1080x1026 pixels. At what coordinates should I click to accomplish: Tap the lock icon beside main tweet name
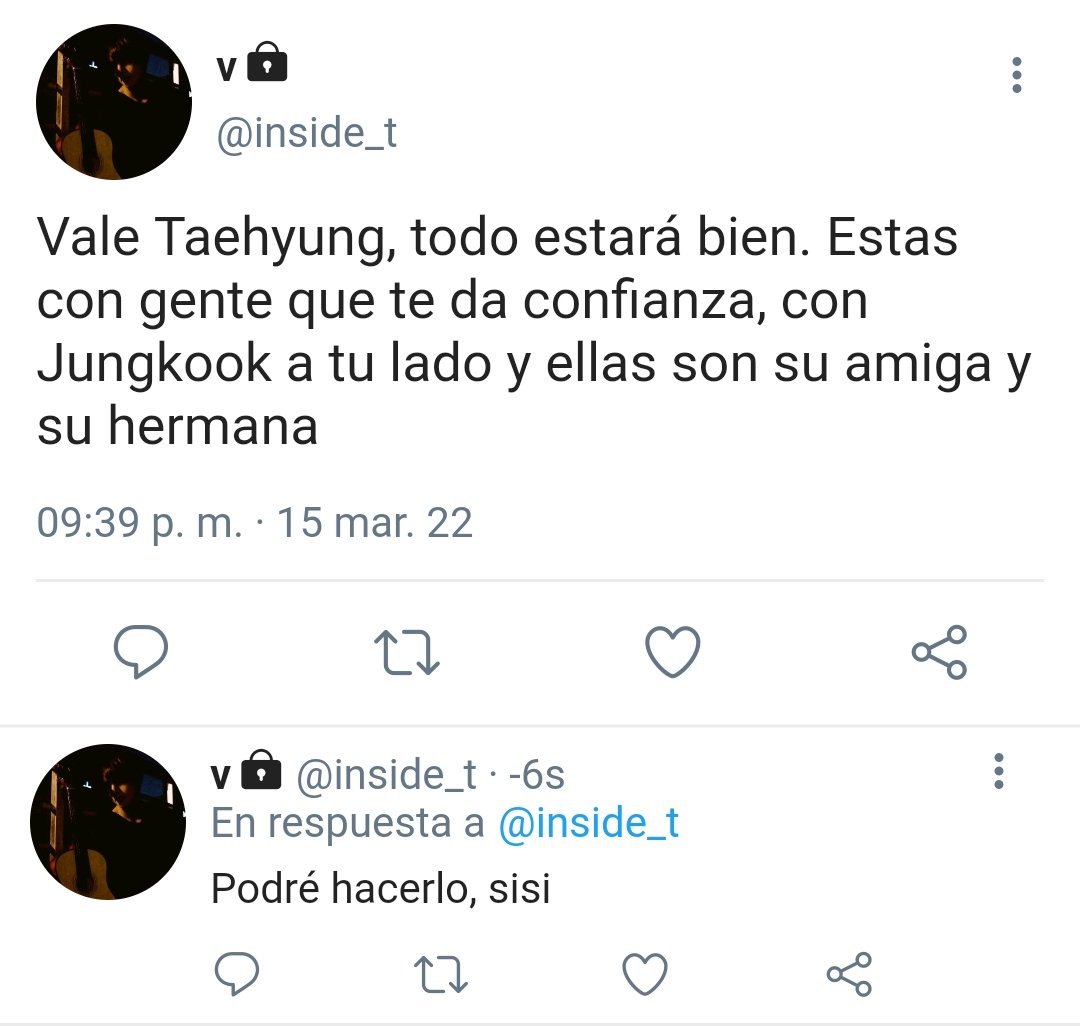tap(267, 61)
